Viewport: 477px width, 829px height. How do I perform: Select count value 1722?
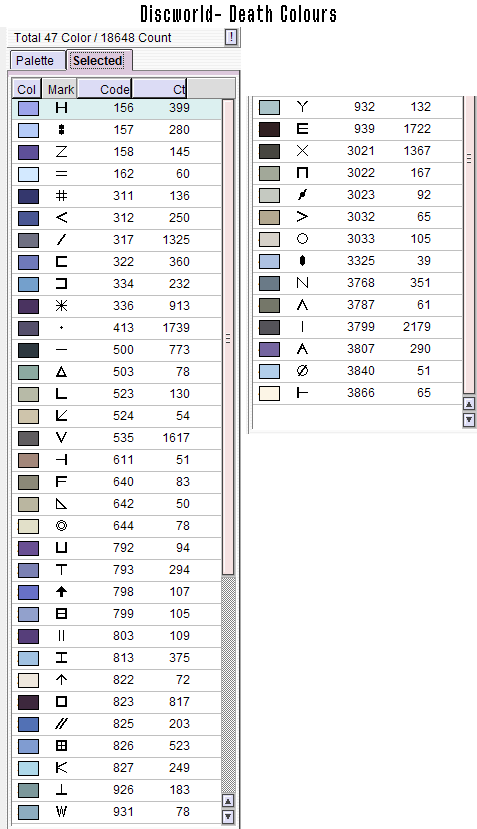pyautogui.click(x=417, y=129)
